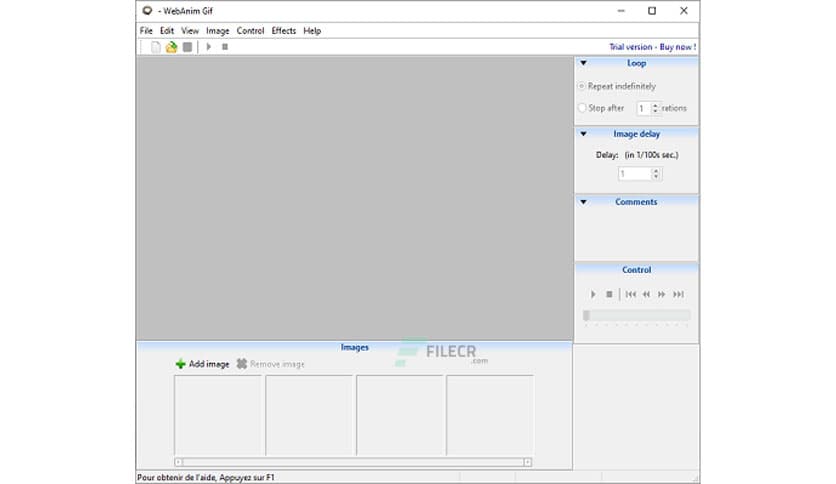Click right arrow of Images scrollbar
This screenshot has width=836, height=484.
(527, 462)
